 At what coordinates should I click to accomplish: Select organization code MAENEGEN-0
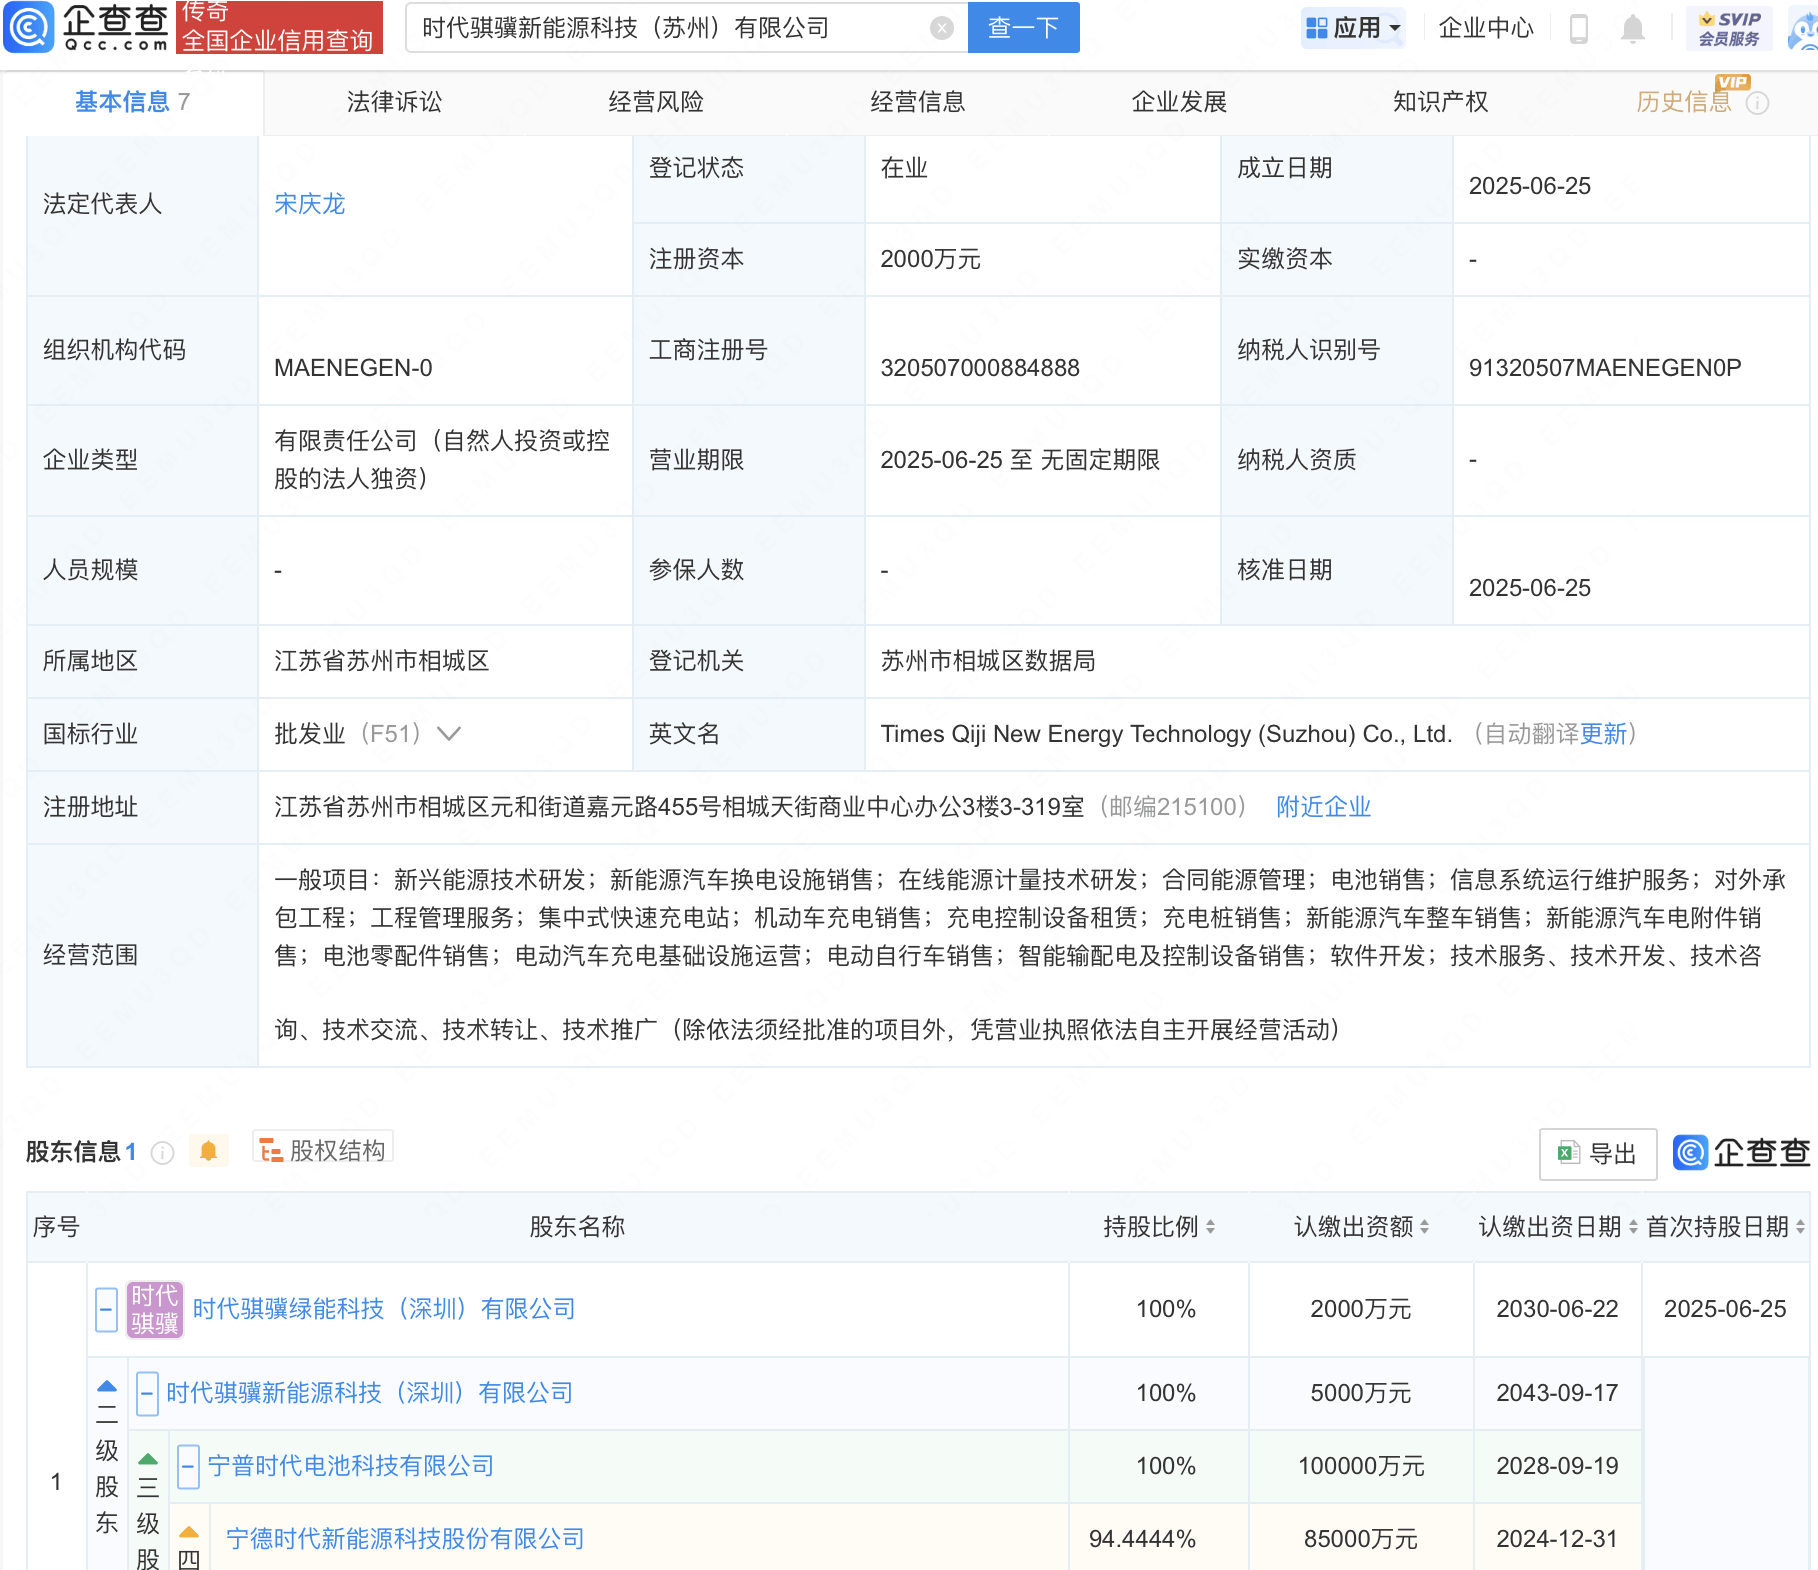pyautogui.click(x=353, y=368)
